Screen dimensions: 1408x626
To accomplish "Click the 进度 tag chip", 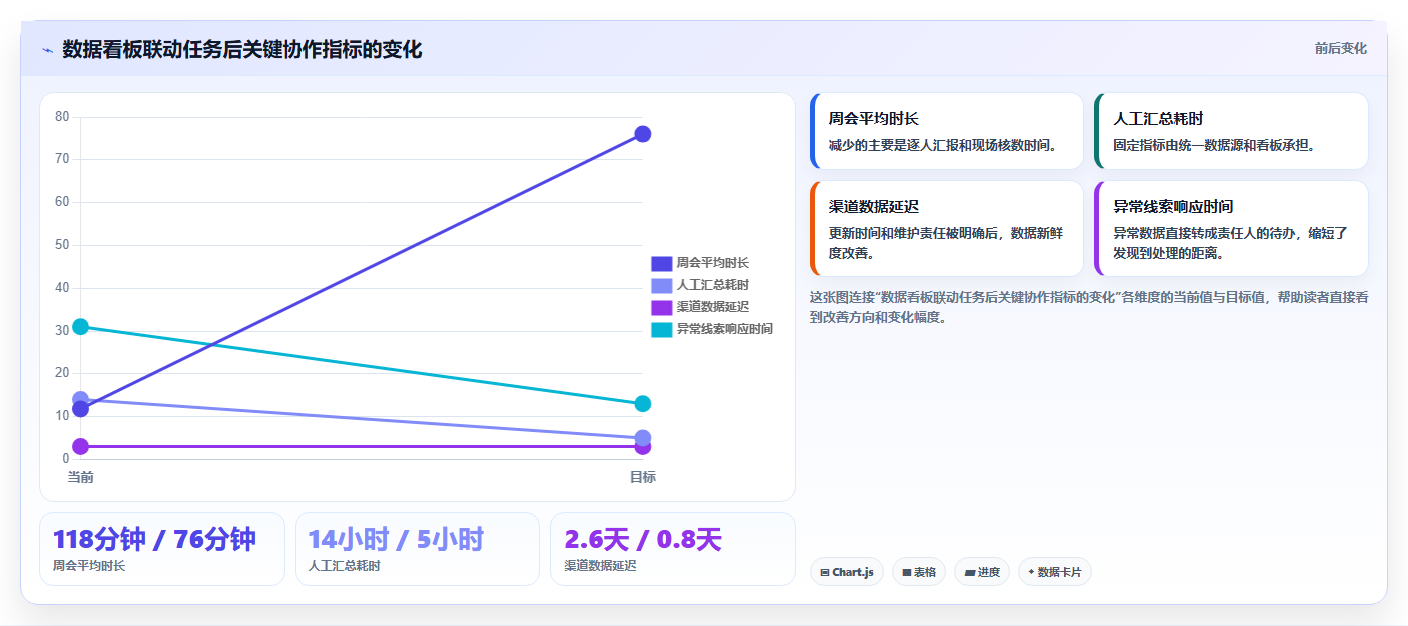I will [x=982, y=572].
